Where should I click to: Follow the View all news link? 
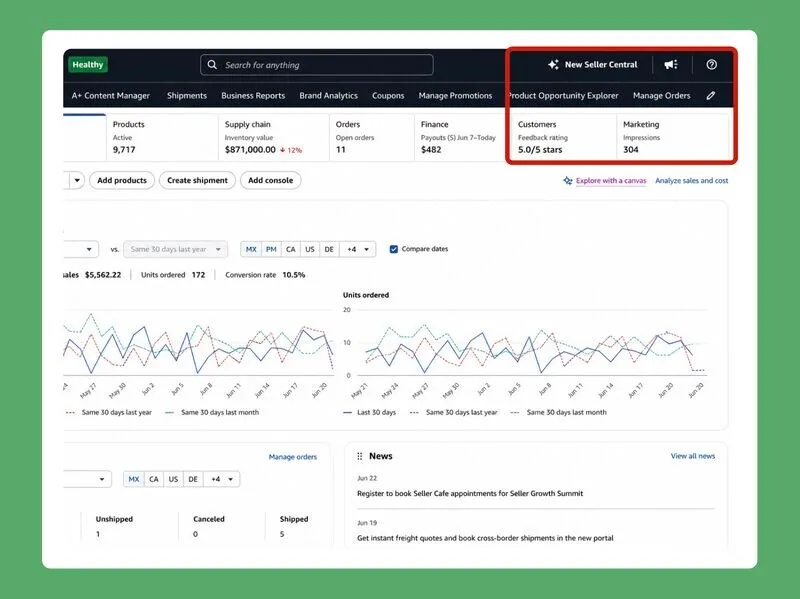(693, 456)
